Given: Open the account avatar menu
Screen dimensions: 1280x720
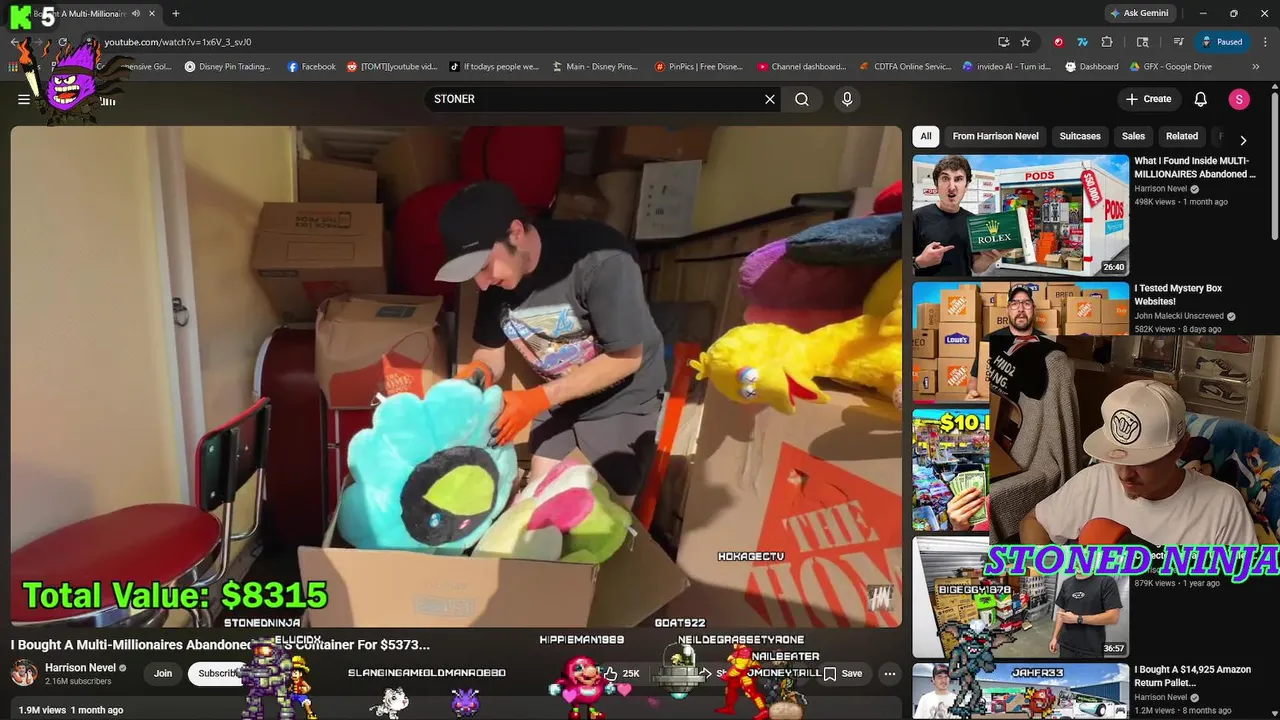Looking at the screenshot, I should click(1239, 99).
